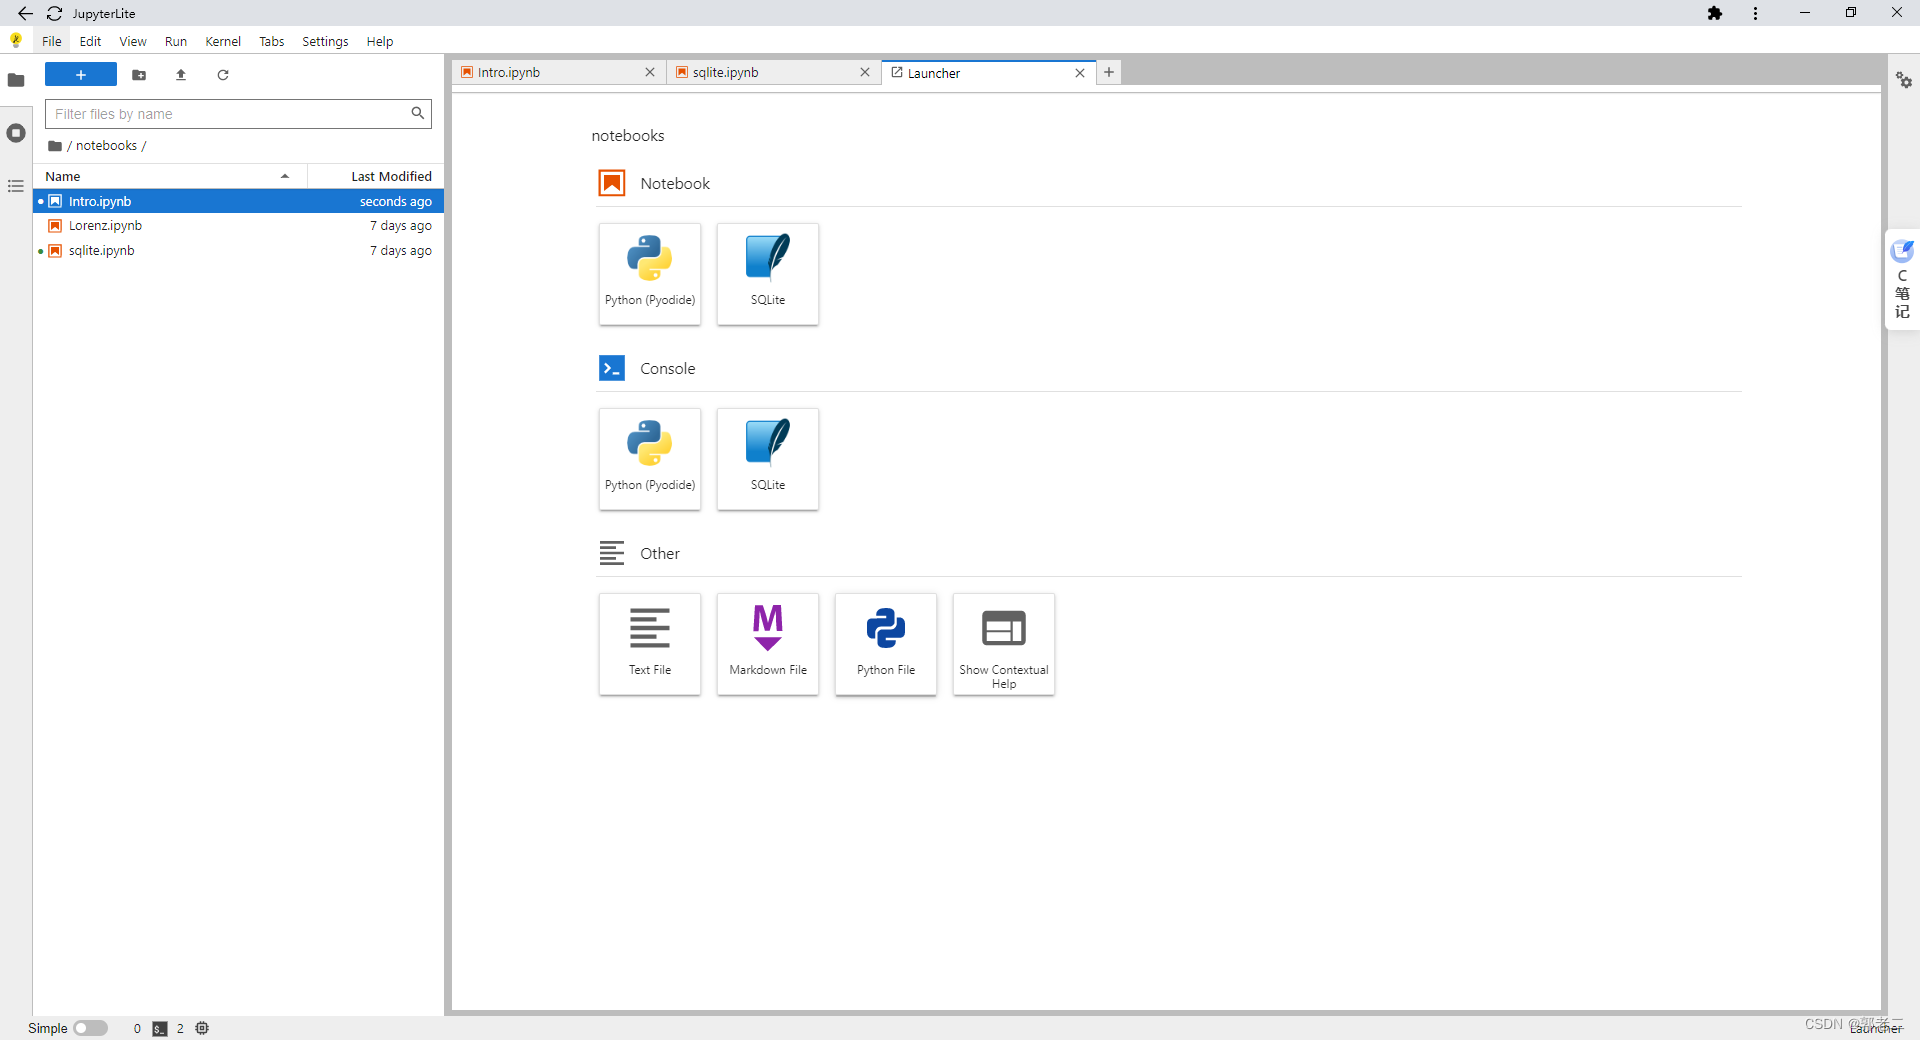The width and height of the screenshot is (1920, 1040).
Task: Click the blue New Launcher plus button
Action: pos(81,75)
